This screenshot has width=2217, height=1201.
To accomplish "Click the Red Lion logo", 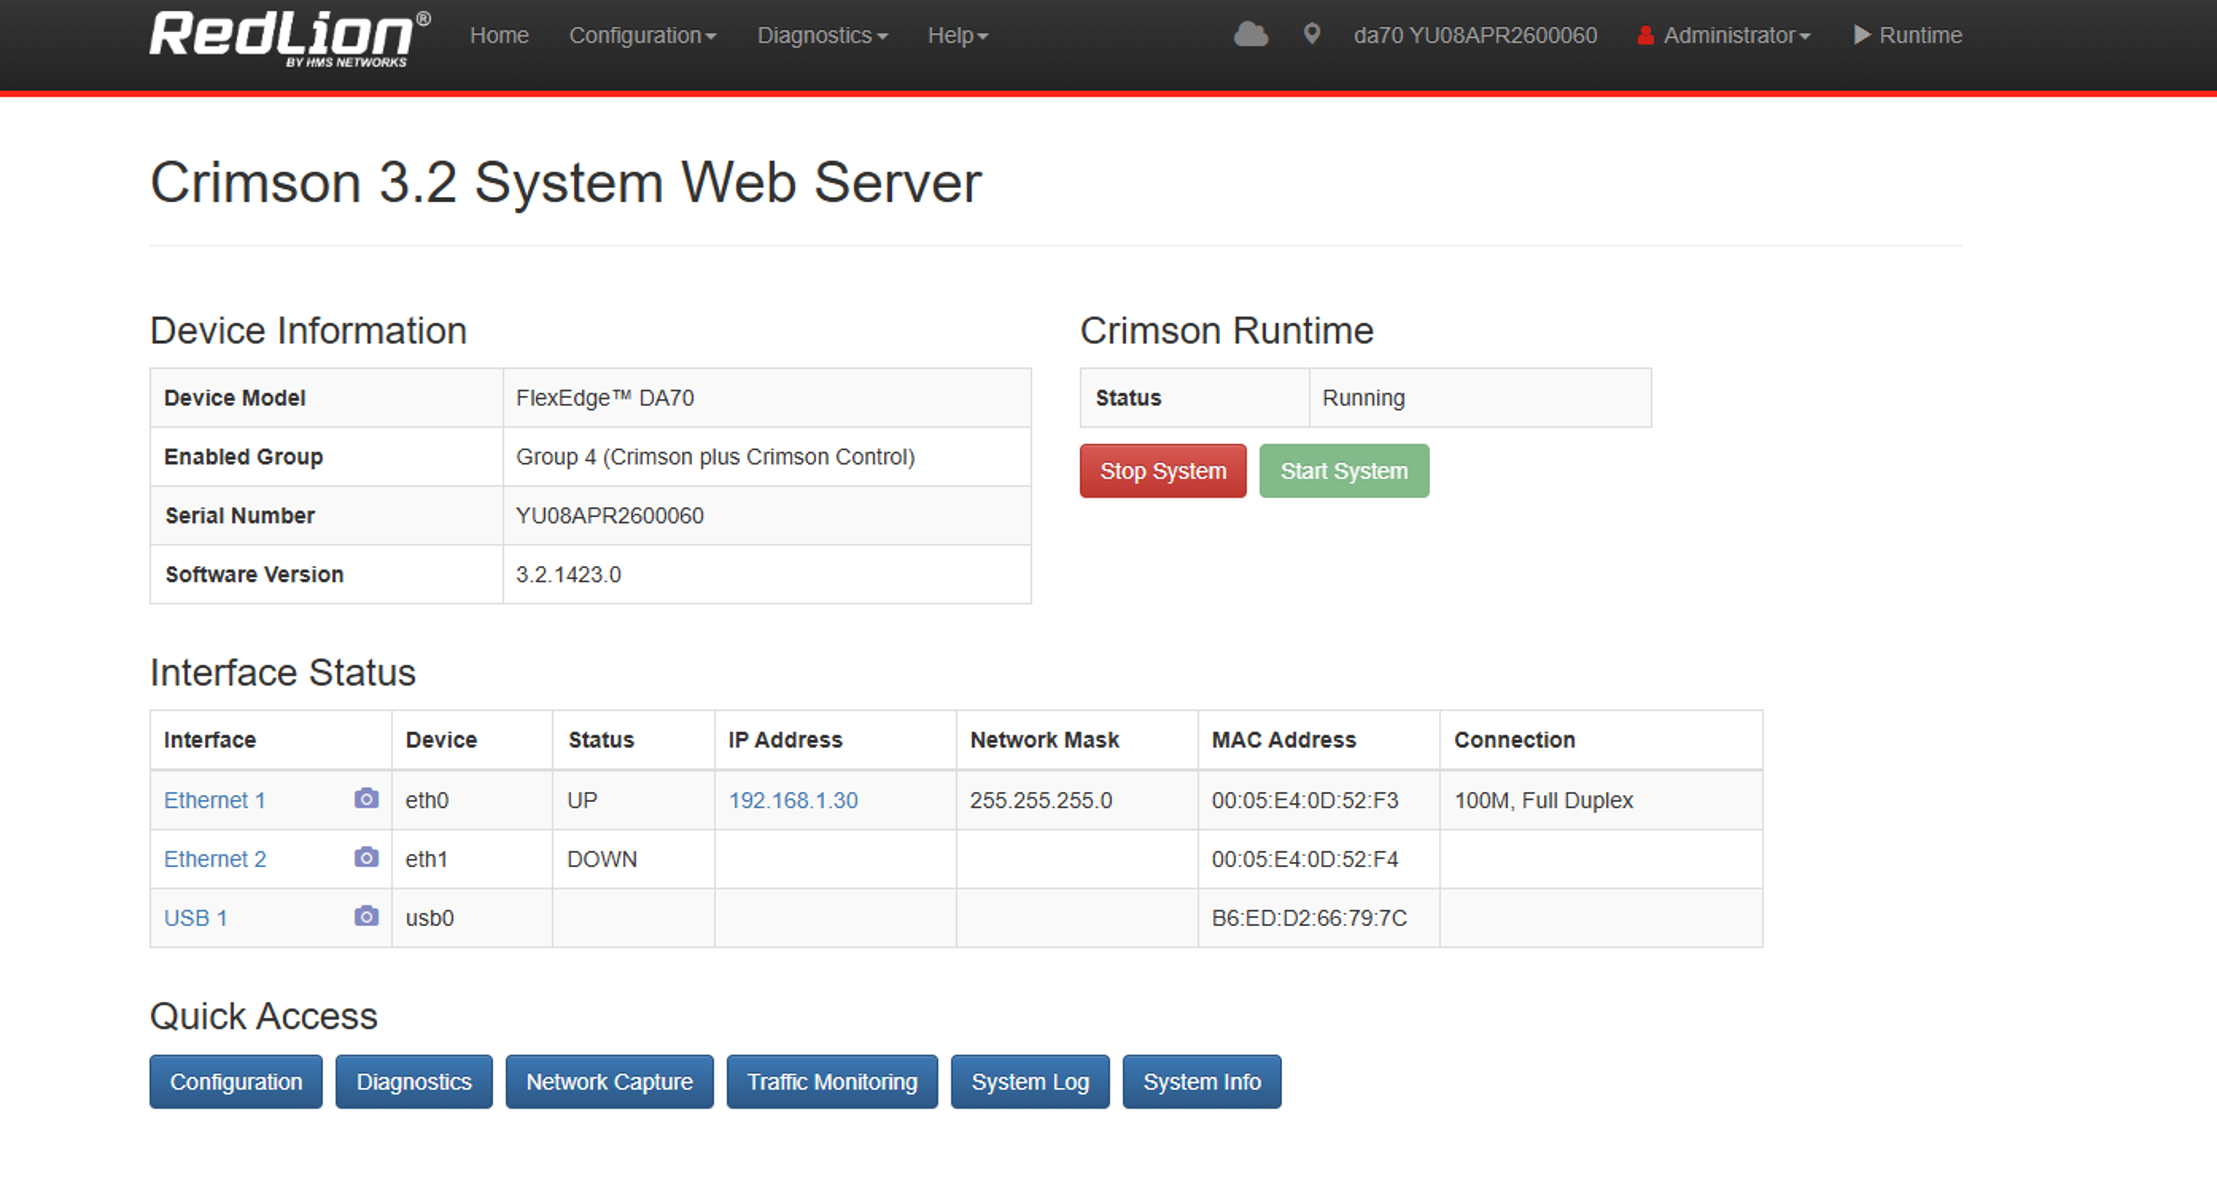I will pos(290,39).
